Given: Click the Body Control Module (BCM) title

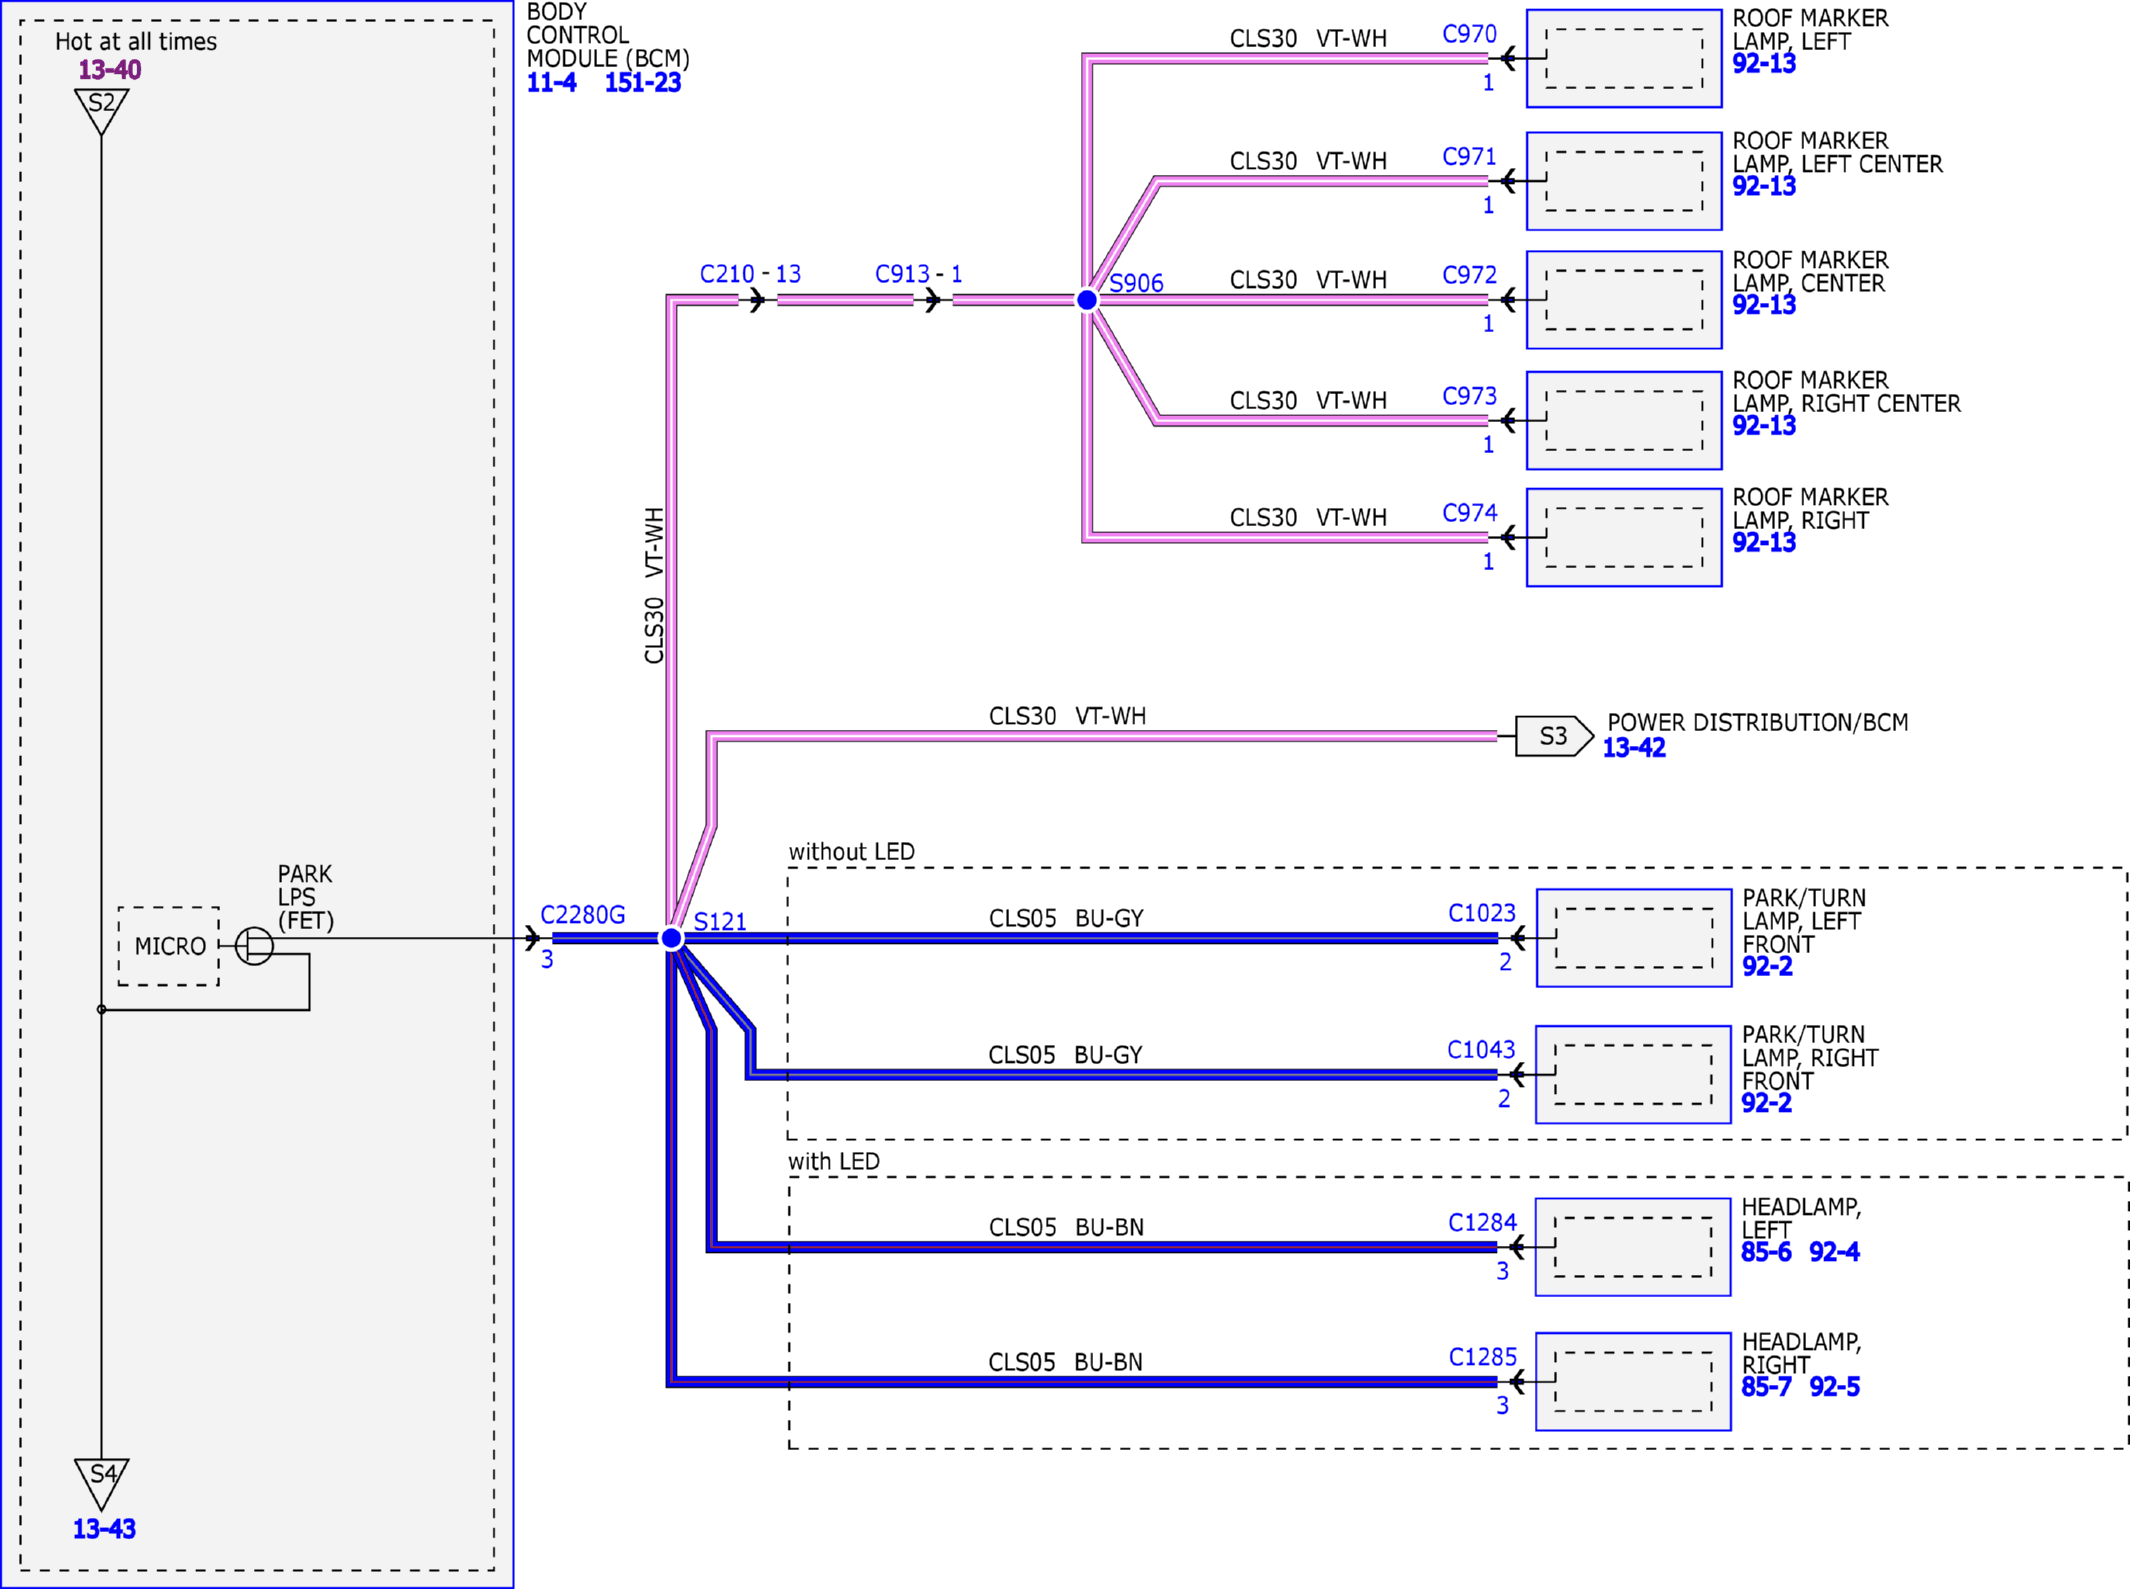Looking at the screenshot, I should [x=608, y=35].
